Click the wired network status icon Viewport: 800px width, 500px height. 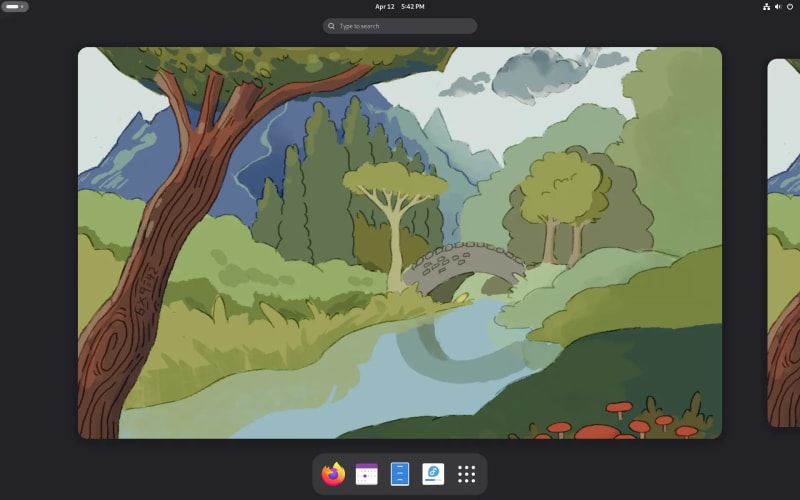click(x=766, y=6)
